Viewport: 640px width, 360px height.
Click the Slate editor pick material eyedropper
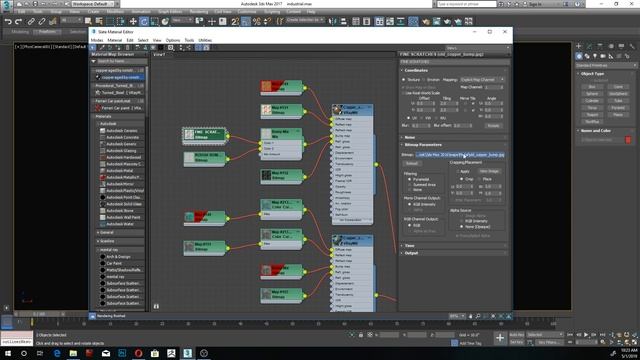[x=102, y=48]
